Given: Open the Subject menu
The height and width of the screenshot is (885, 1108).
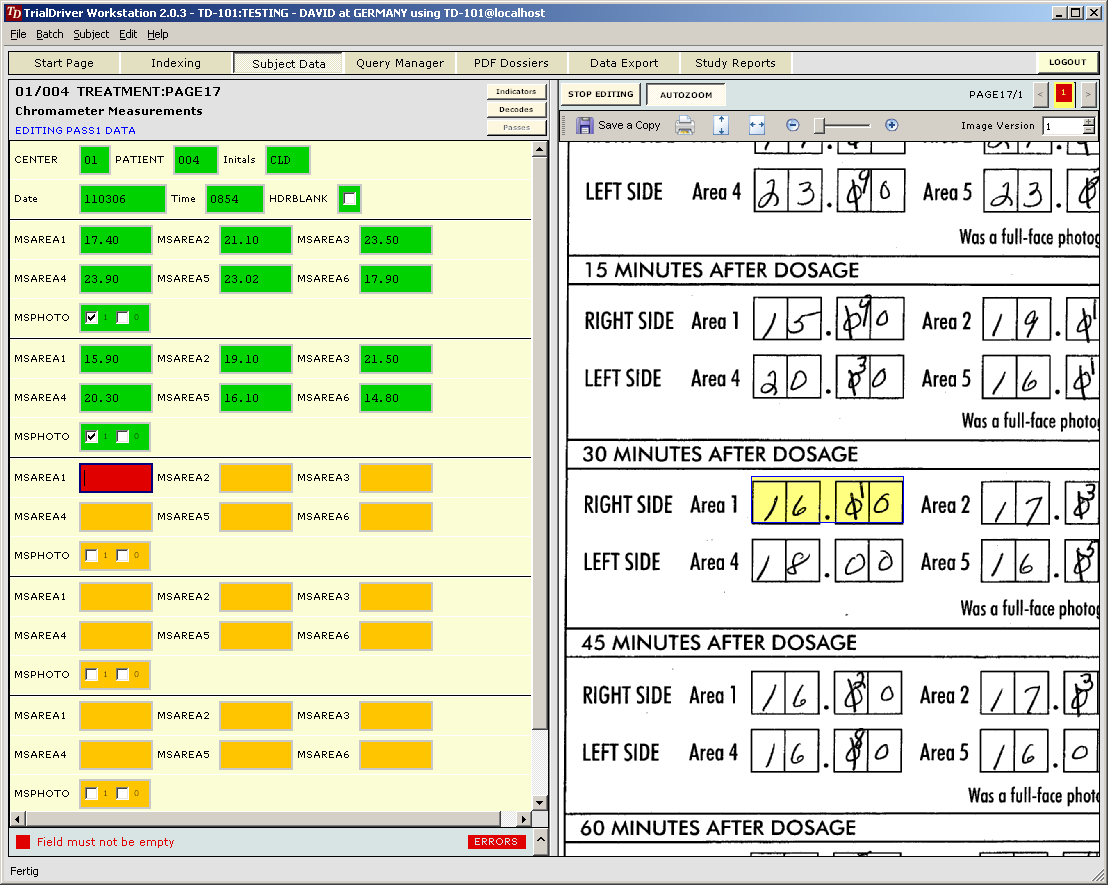Looking at the screenshot, I should click(91, 34).
